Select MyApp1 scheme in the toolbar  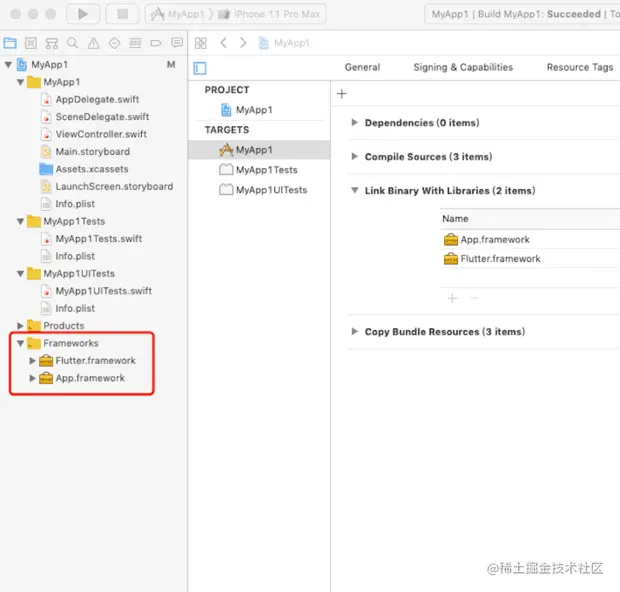pos(178,14)
